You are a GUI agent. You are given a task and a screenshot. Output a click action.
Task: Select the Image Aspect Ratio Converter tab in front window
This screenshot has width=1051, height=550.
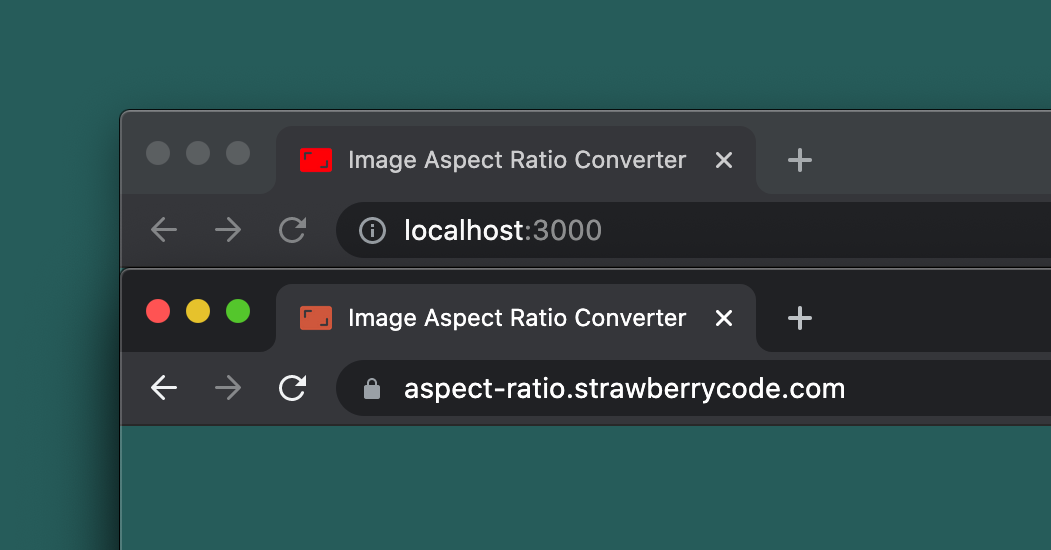coord(516,318)
